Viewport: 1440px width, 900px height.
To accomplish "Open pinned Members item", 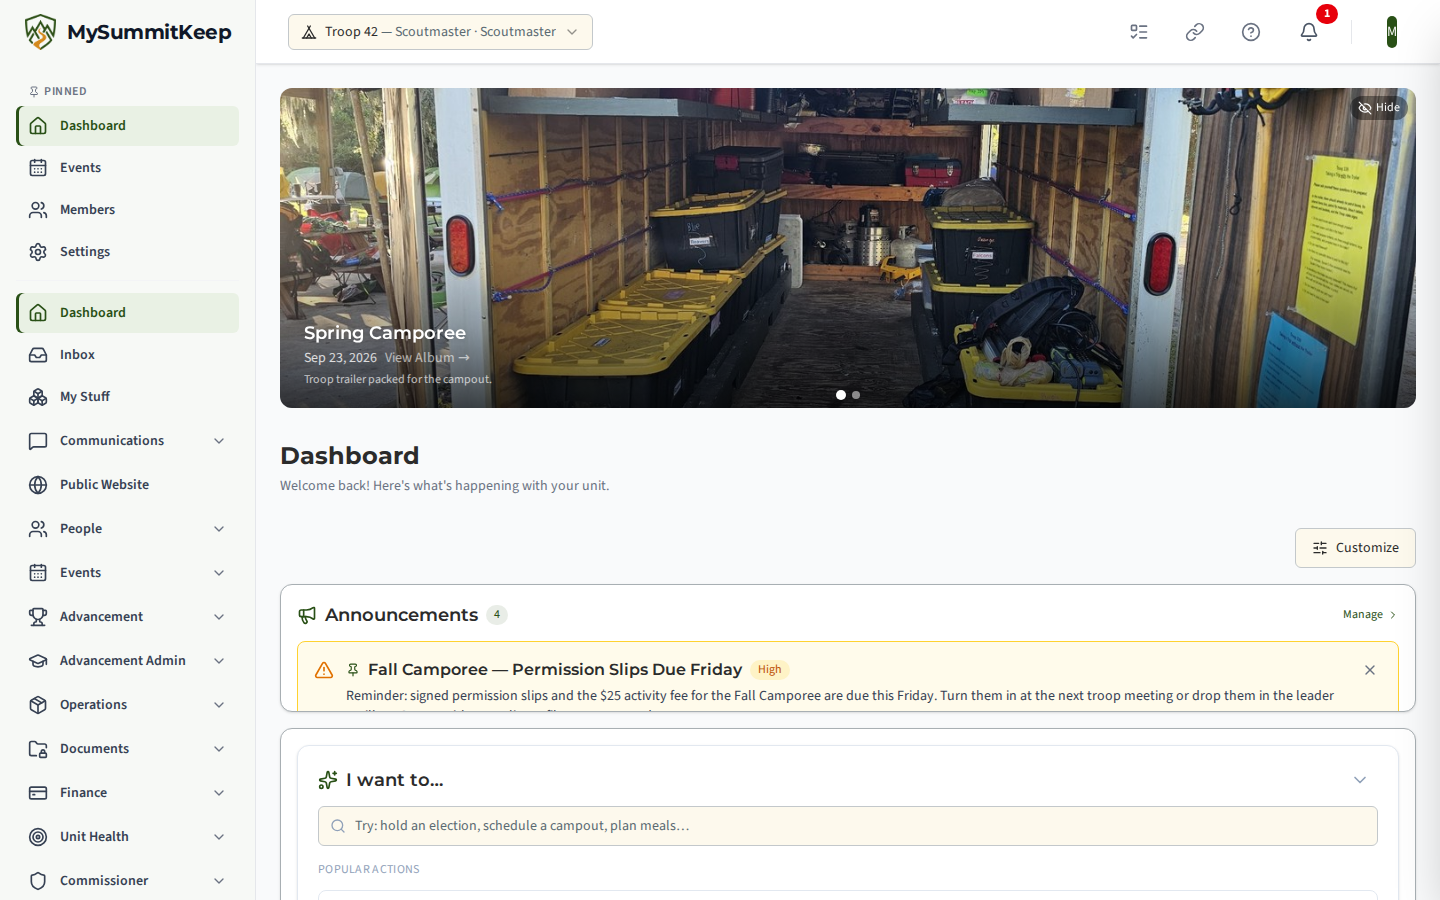I will point(127,210).
